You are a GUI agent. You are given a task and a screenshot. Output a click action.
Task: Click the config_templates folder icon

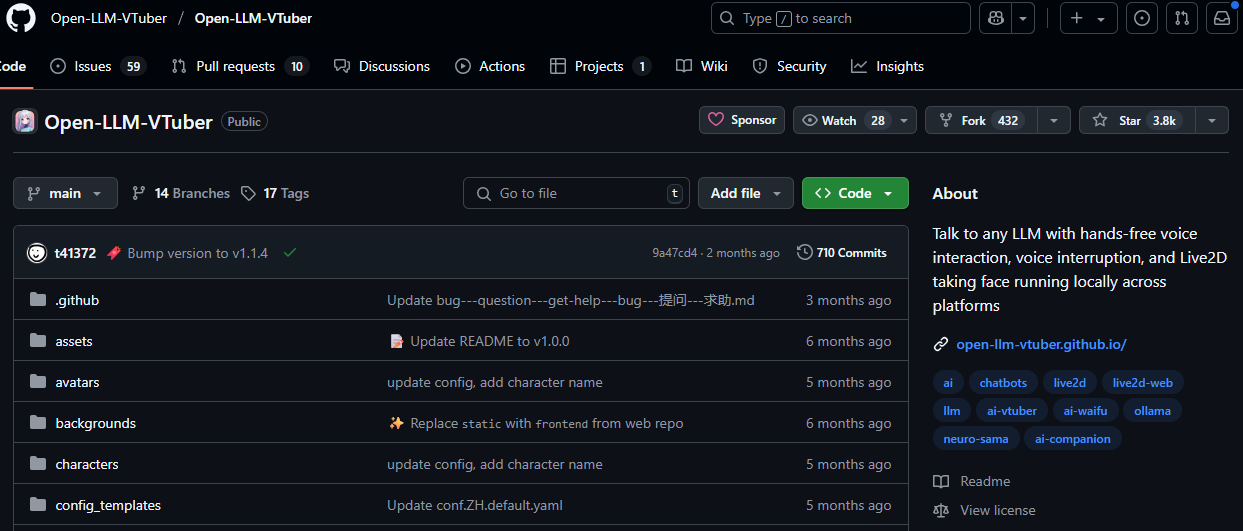click(38, 505)
